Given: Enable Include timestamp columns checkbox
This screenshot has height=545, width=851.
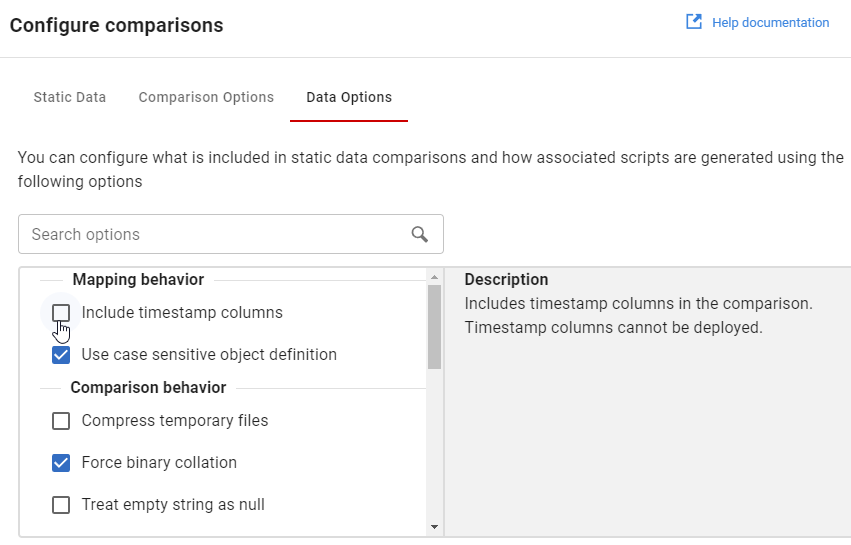Looking at the screenshot, I should click(x=61, y=313).
